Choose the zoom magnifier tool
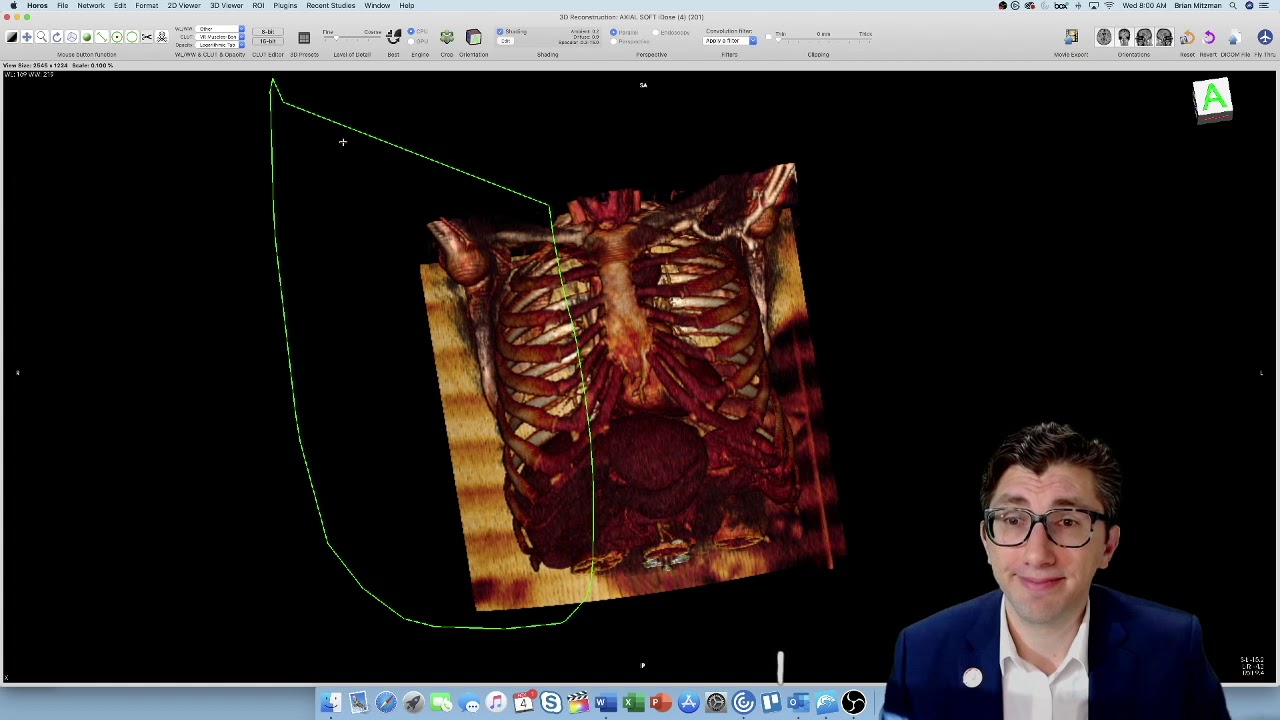Viewport: 1280px width, 720px height. tap(42, 37)
